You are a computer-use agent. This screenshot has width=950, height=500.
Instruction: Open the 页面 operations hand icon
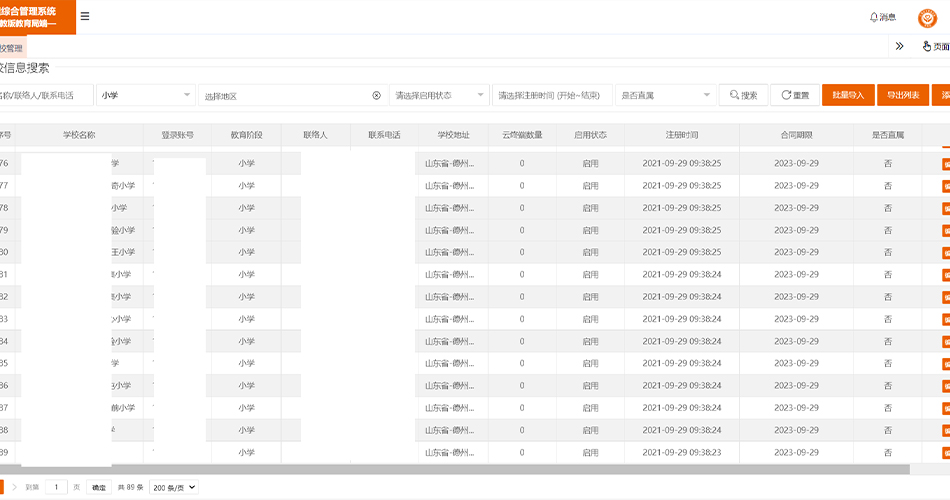point(934,46)
